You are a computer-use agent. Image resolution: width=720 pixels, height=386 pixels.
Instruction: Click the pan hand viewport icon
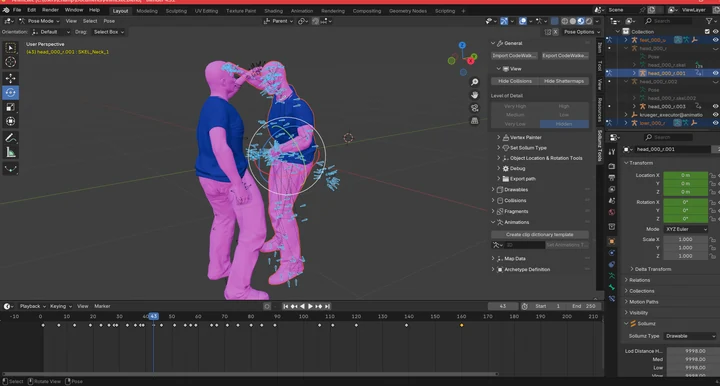[474, 95]
